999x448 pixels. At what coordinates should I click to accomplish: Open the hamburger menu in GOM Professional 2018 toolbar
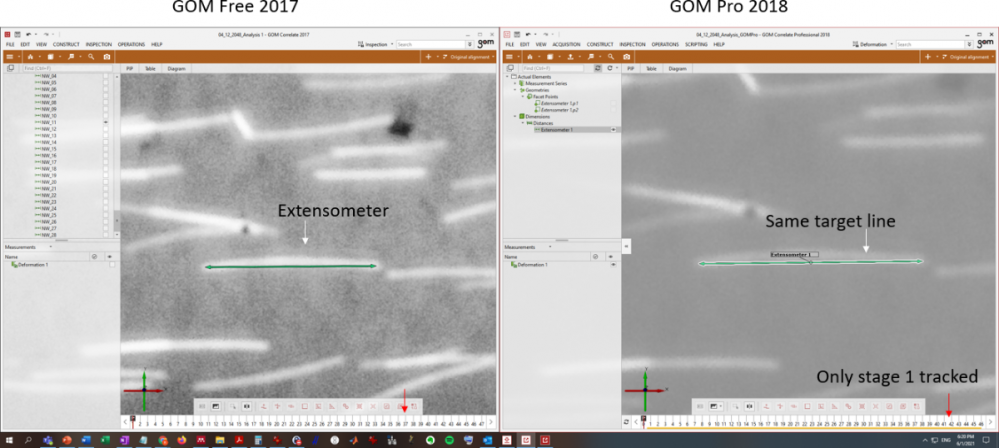[x=509, y=57]
